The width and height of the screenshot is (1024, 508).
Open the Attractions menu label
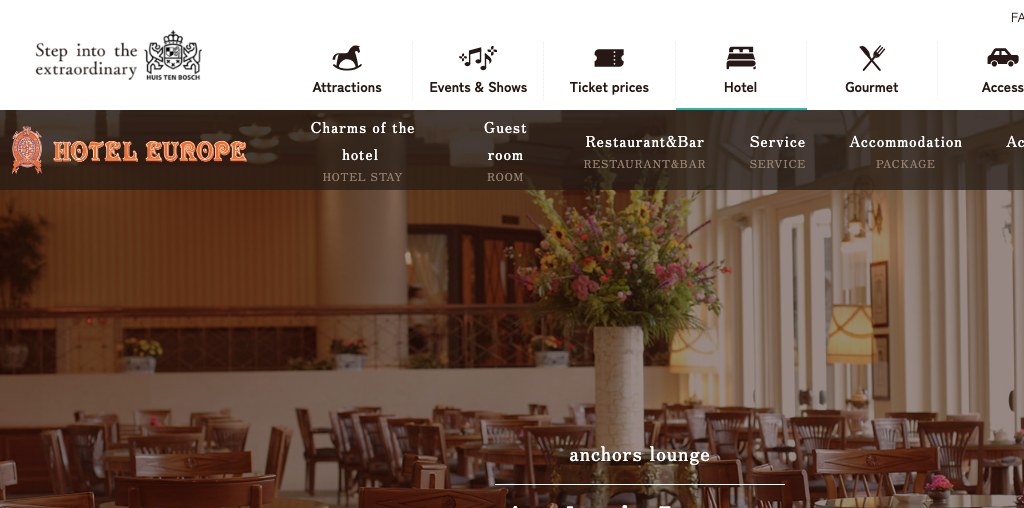(347, 87)
